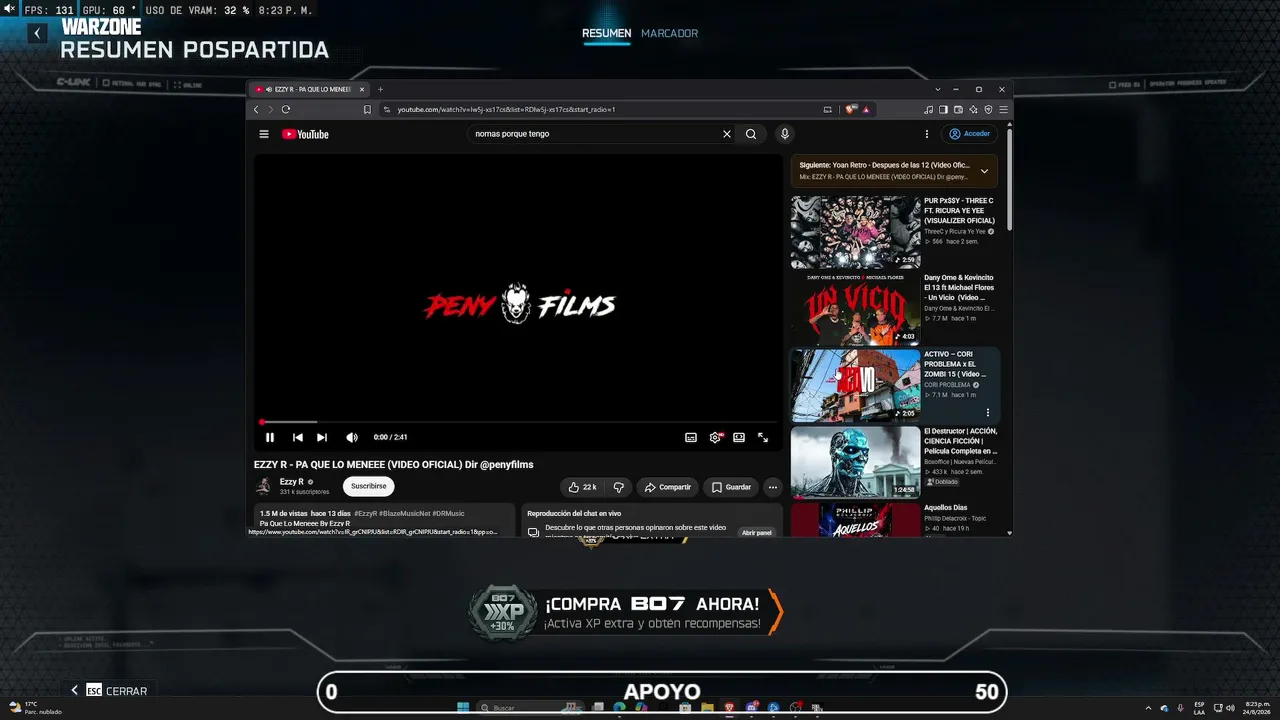
Task: Go to the YouTube home logo
Action: pyautogui.click(x=305, y=134)
